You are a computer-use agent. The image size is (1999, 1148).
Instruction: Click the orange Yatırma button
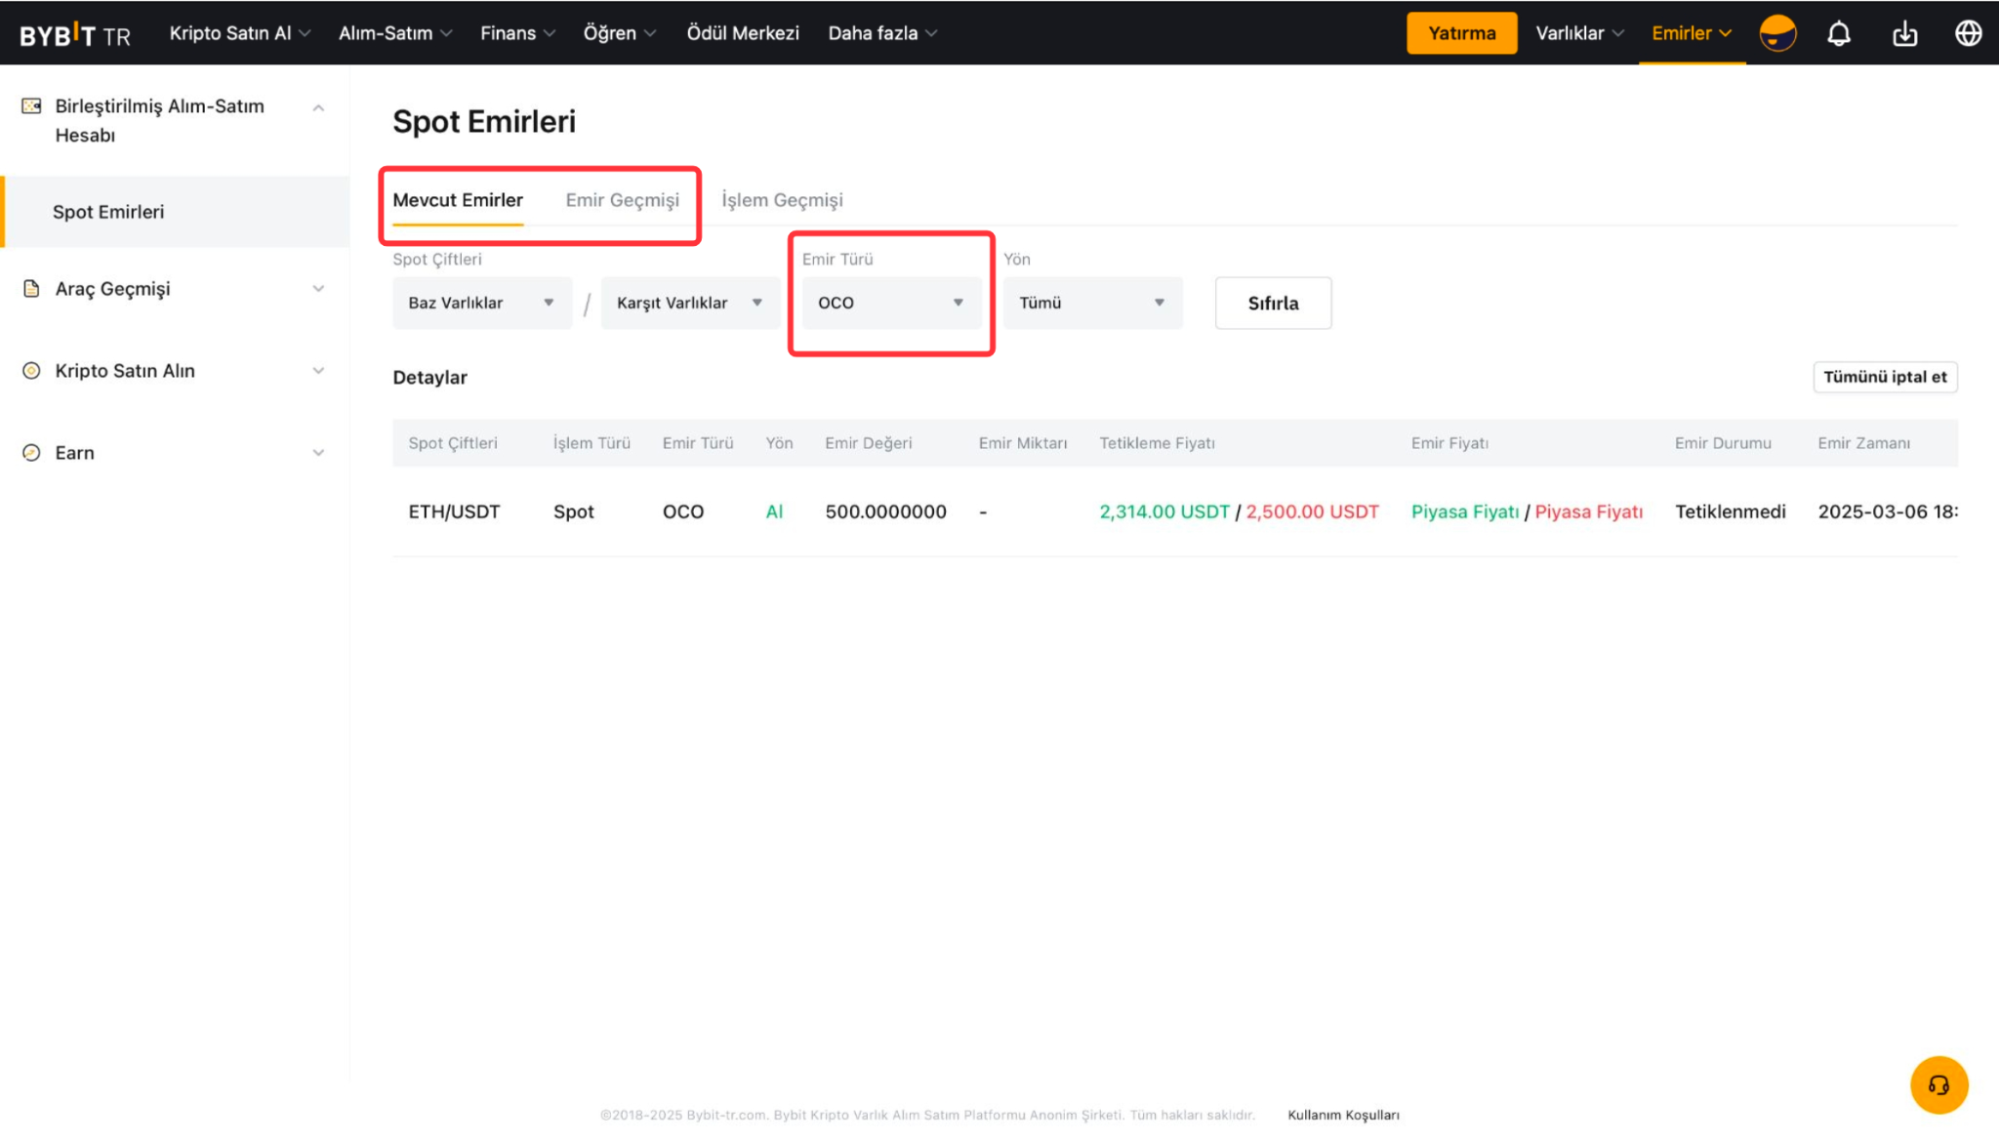[x=1461, y=33]
